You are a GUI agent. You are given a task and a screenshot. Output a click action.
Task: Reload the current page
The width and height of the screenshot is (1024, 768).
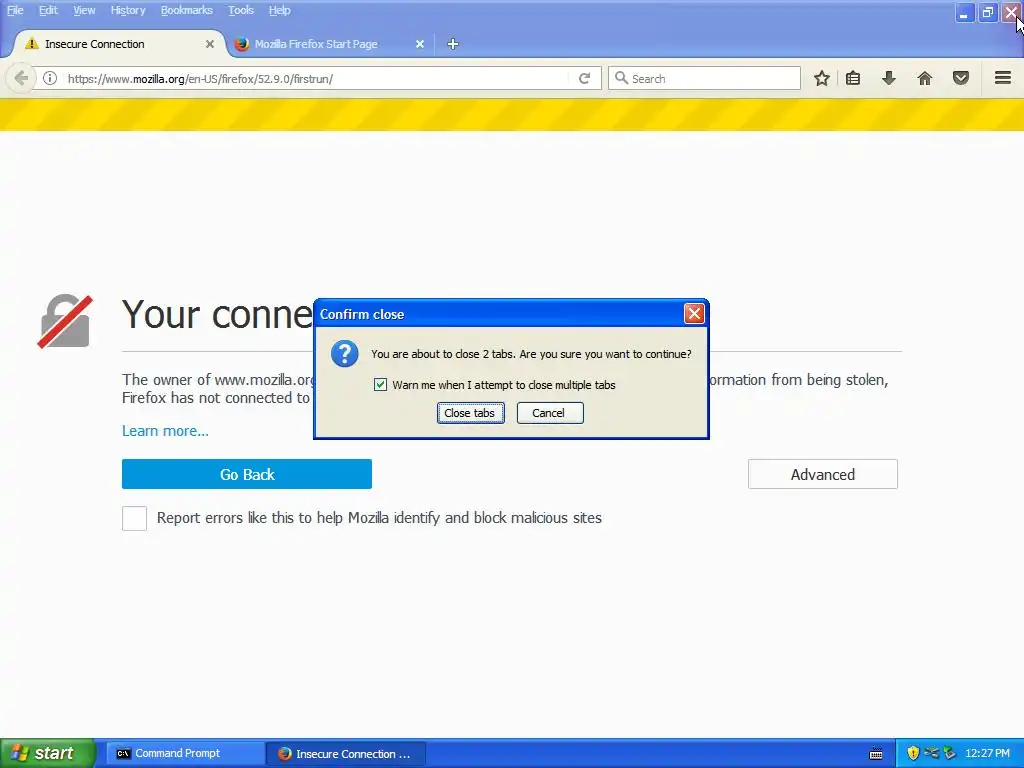584,78
